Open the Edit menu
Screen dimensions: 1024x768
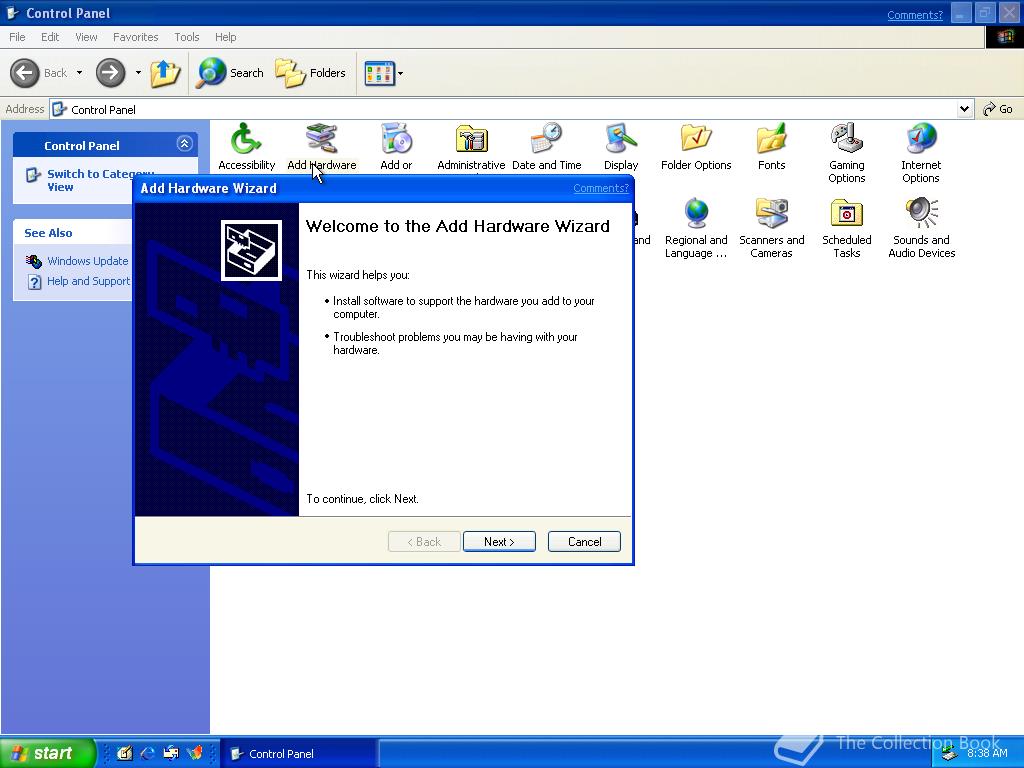click(50, 37)
